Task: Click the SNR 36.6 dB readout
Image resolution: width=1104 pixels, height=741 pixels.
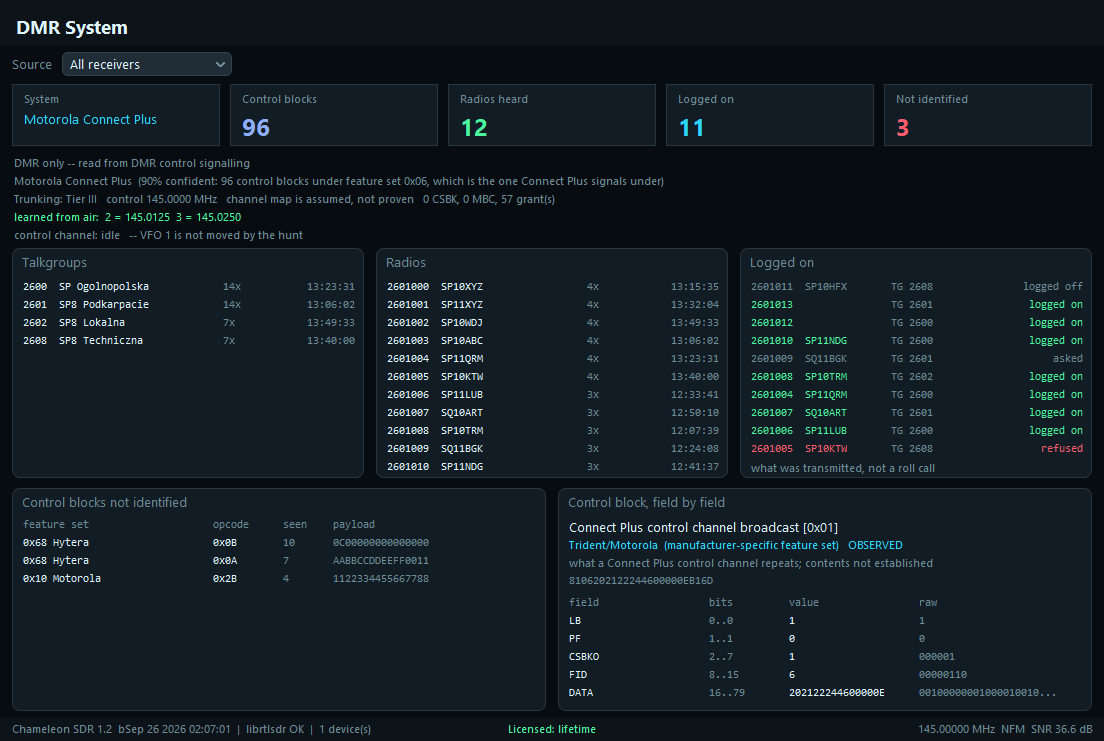Action: click(x=1062, y=729)
